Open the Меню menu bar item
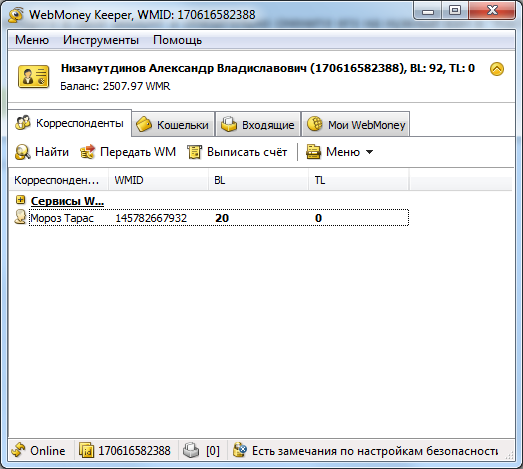Image resolution: width=523 pixels, height=469 pixels. [x=32, y=40]
